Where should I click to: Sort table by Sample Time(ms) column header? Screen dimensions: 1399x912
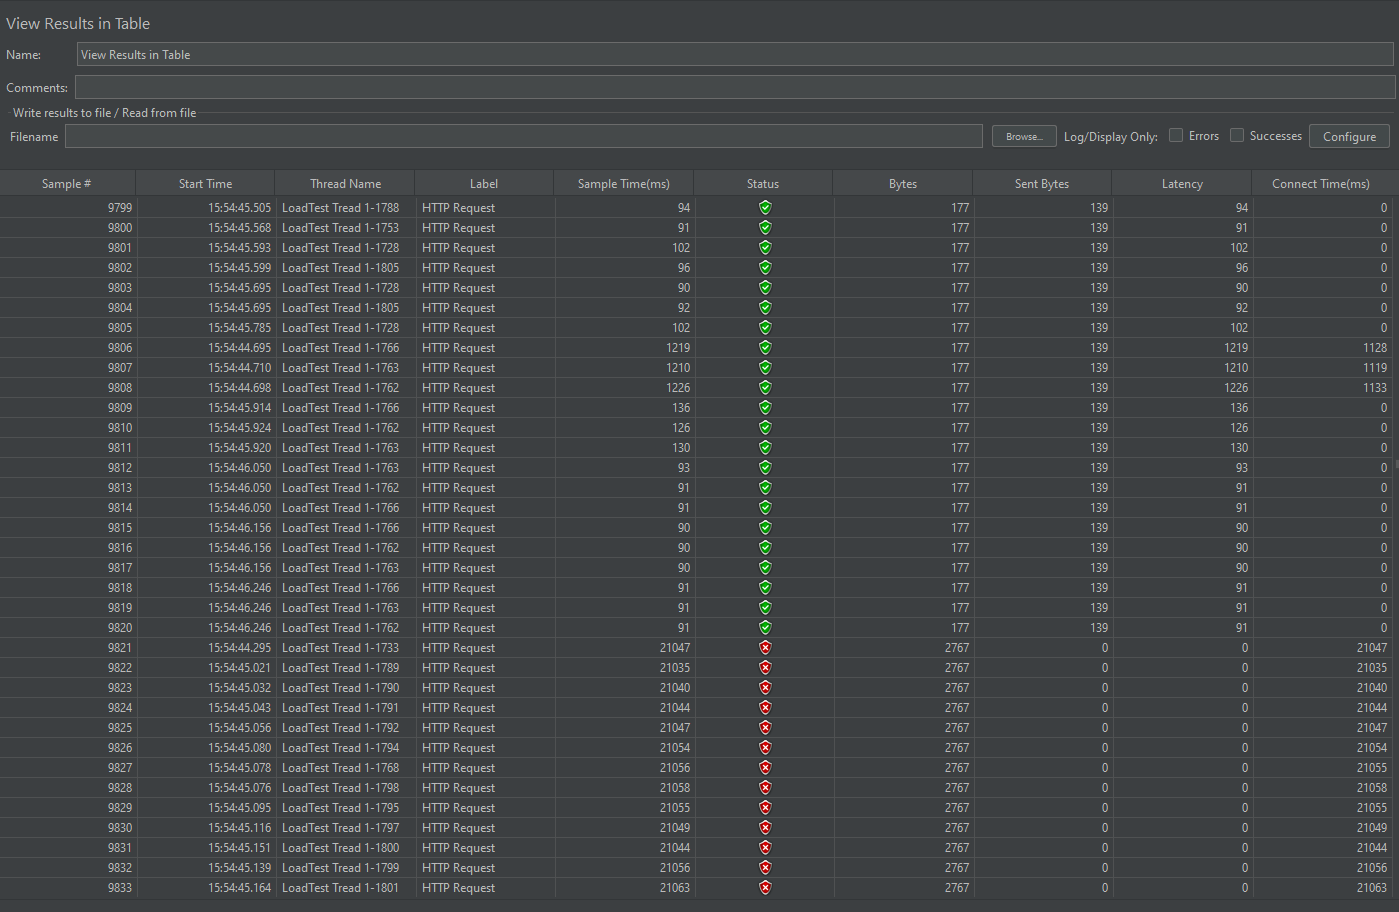pos(623,184)
